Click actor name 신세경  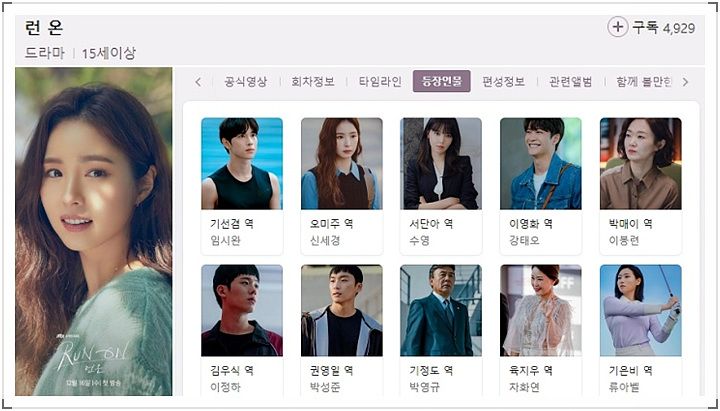[325, 241]
